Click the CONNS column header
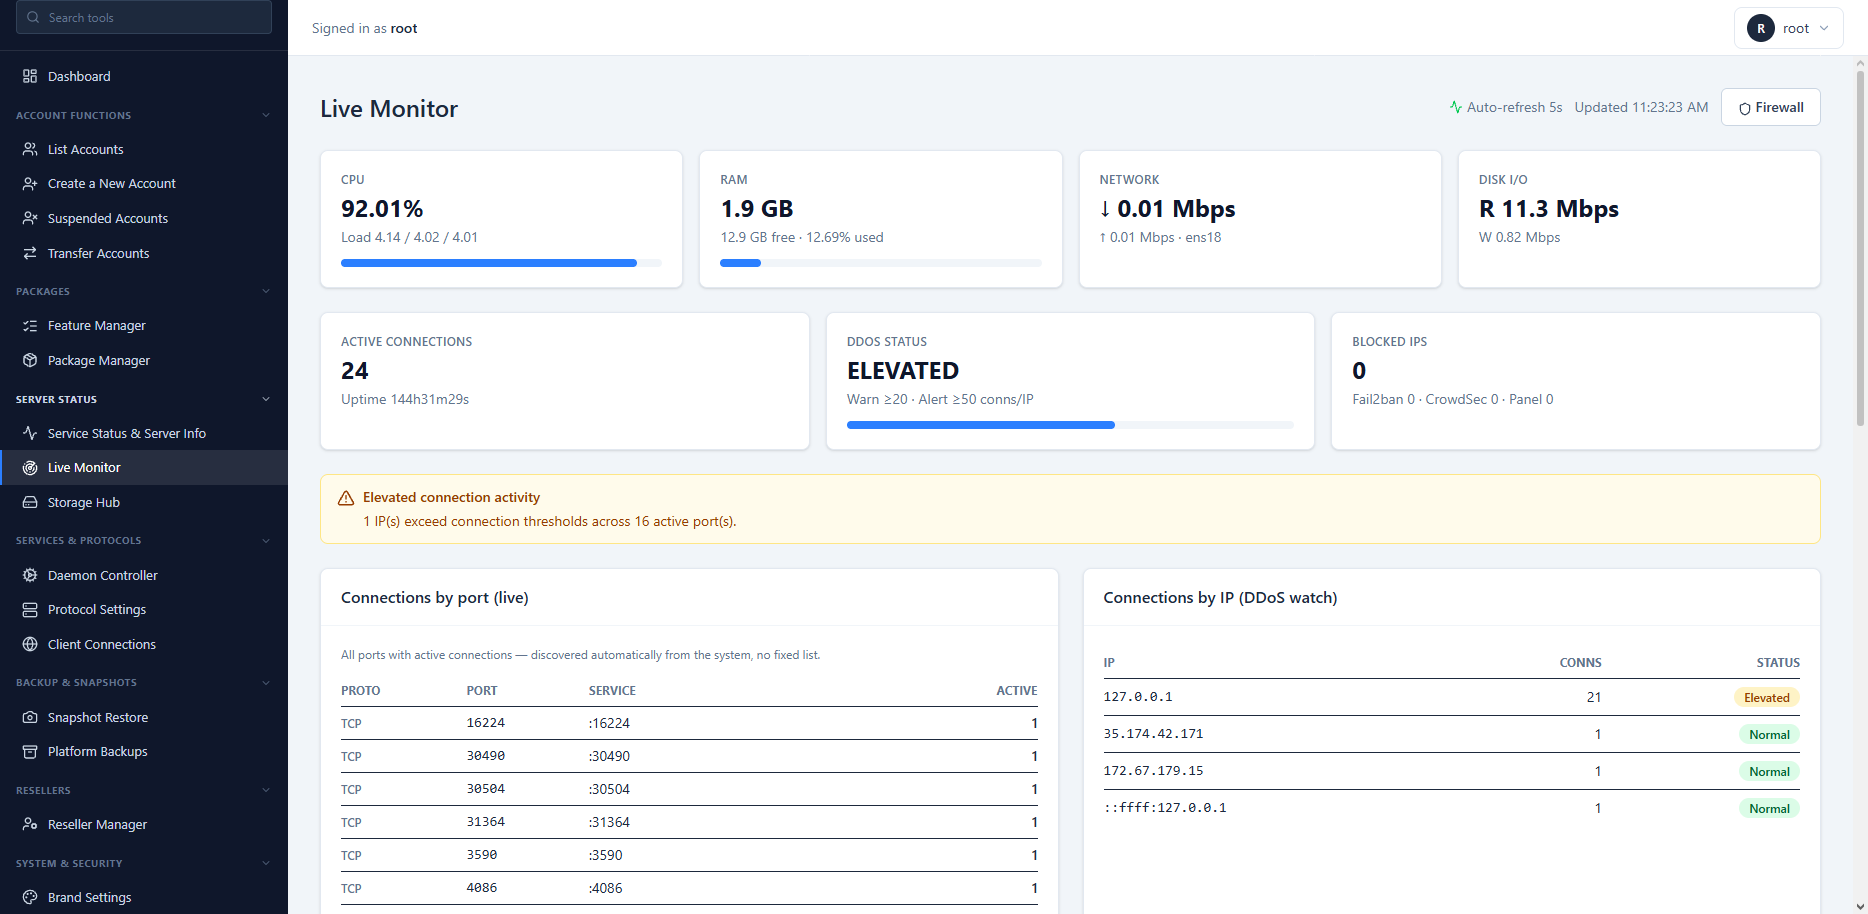 pyautogui.click(x=1580, y=663)
